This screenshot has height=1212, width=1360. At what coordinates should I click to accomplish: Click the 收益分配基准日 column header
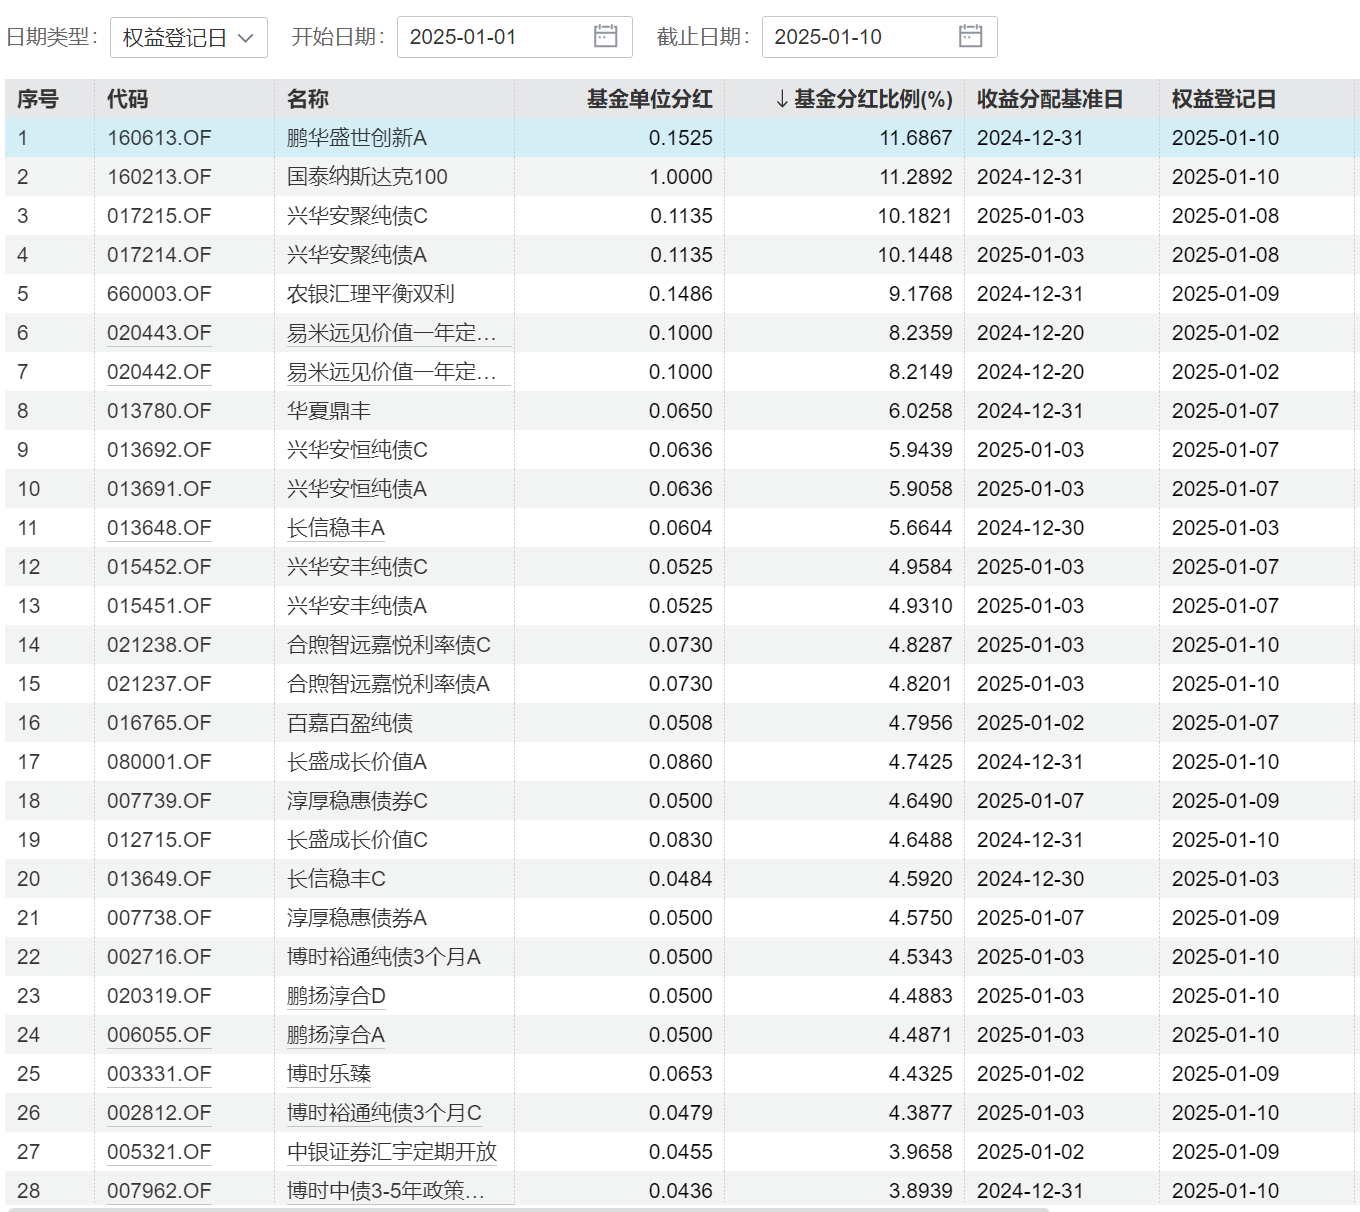pyautogui.click(x=1050, y=99)
